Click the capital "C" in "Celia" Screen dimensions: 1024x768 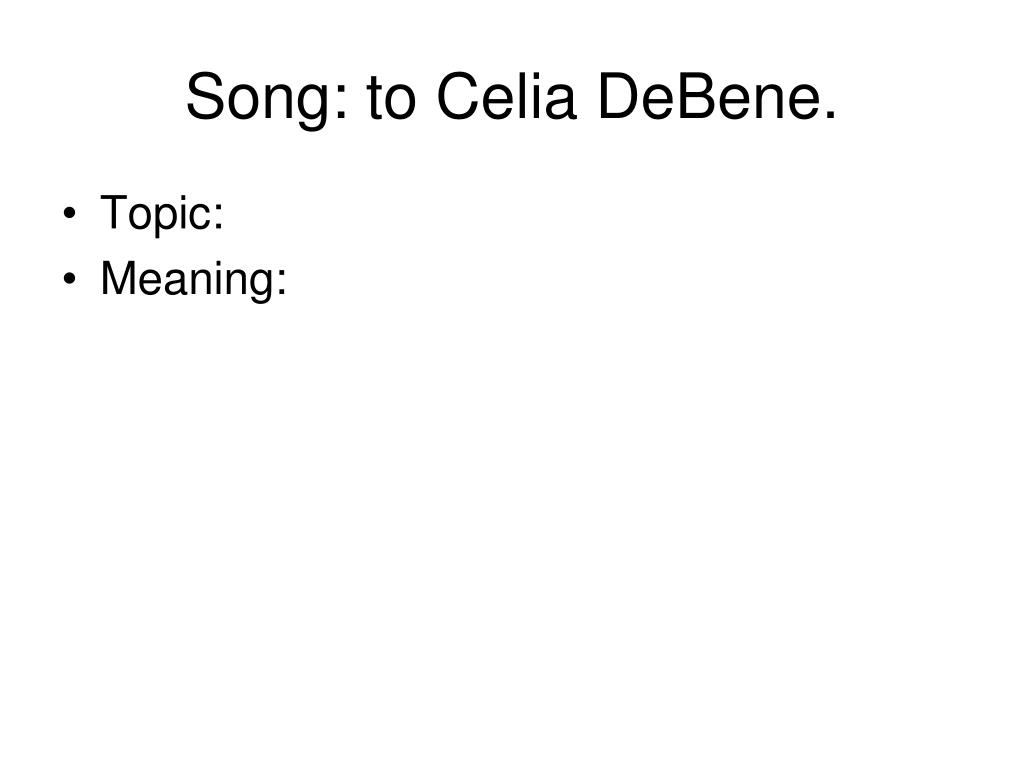(x=460, y=96)
